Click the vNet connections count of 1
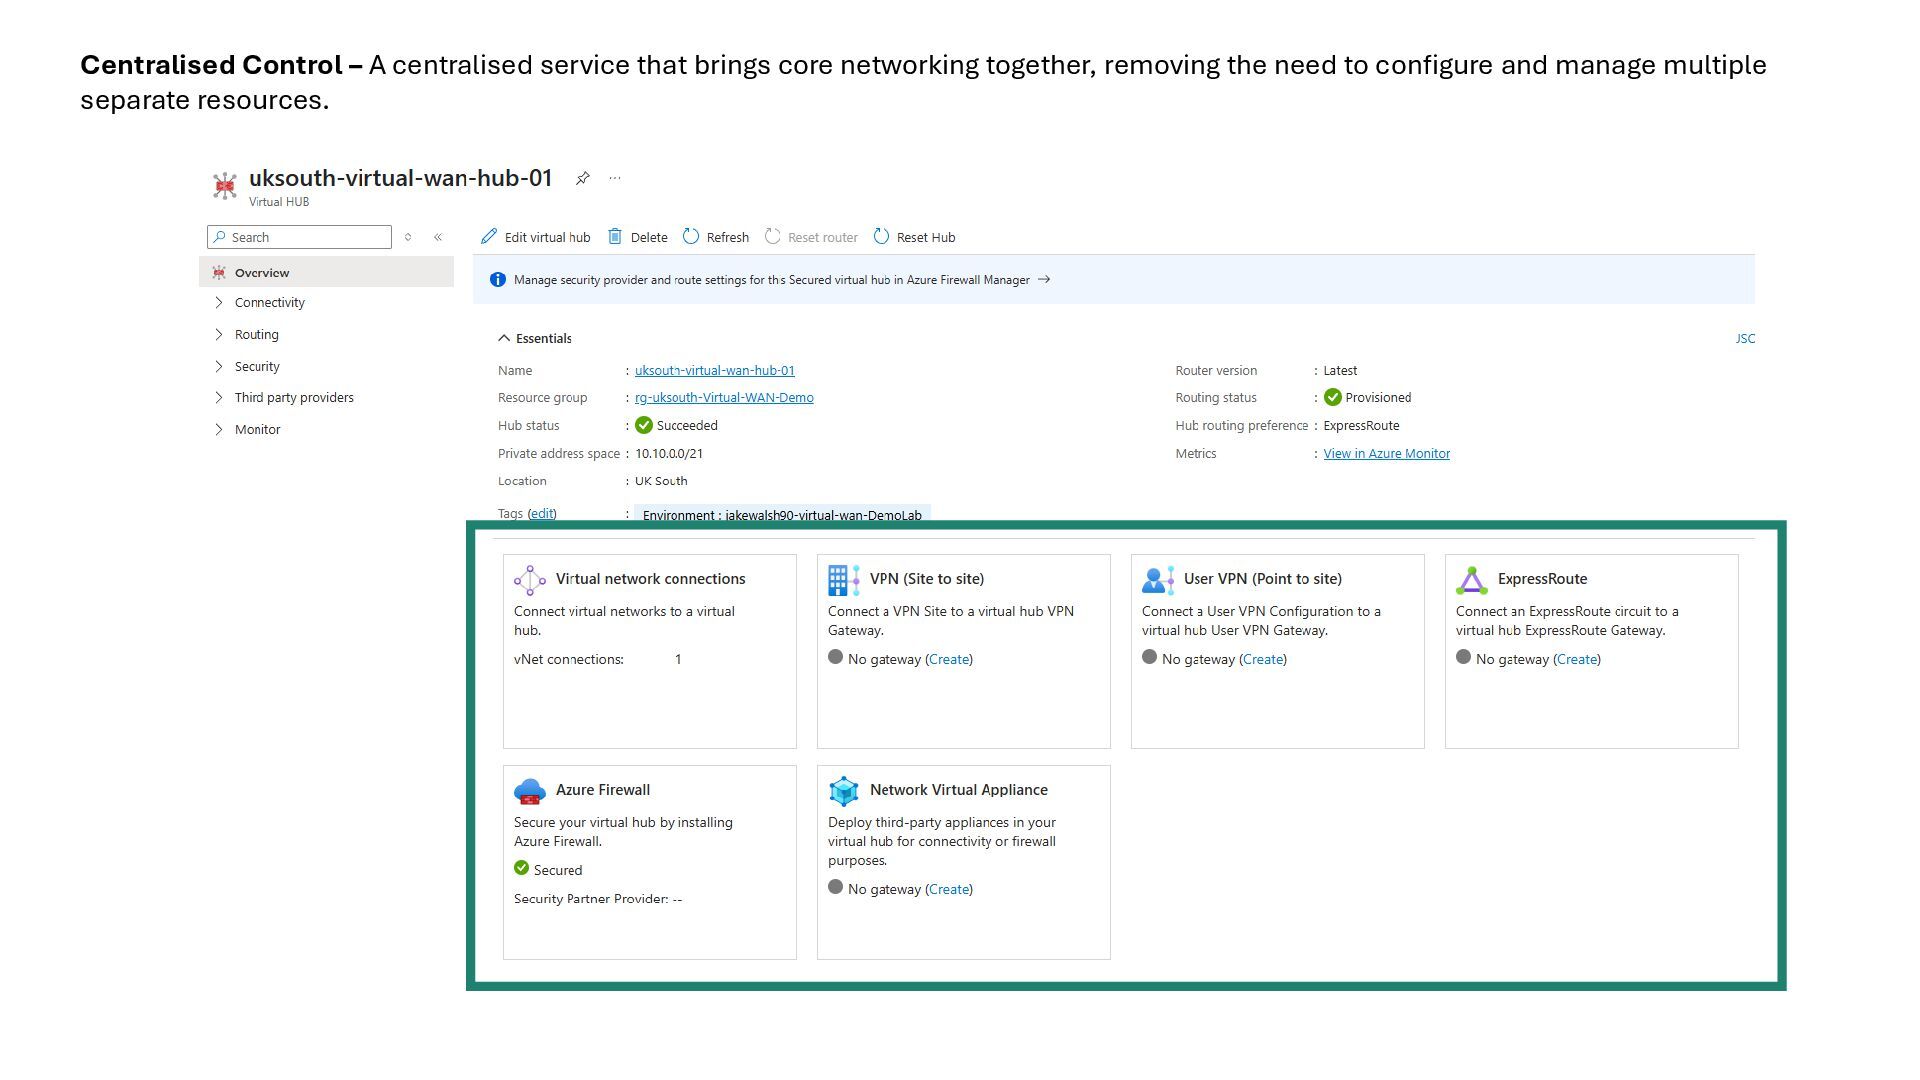The width and height of the screenshot is (1920, 1080). click(678, 659)
